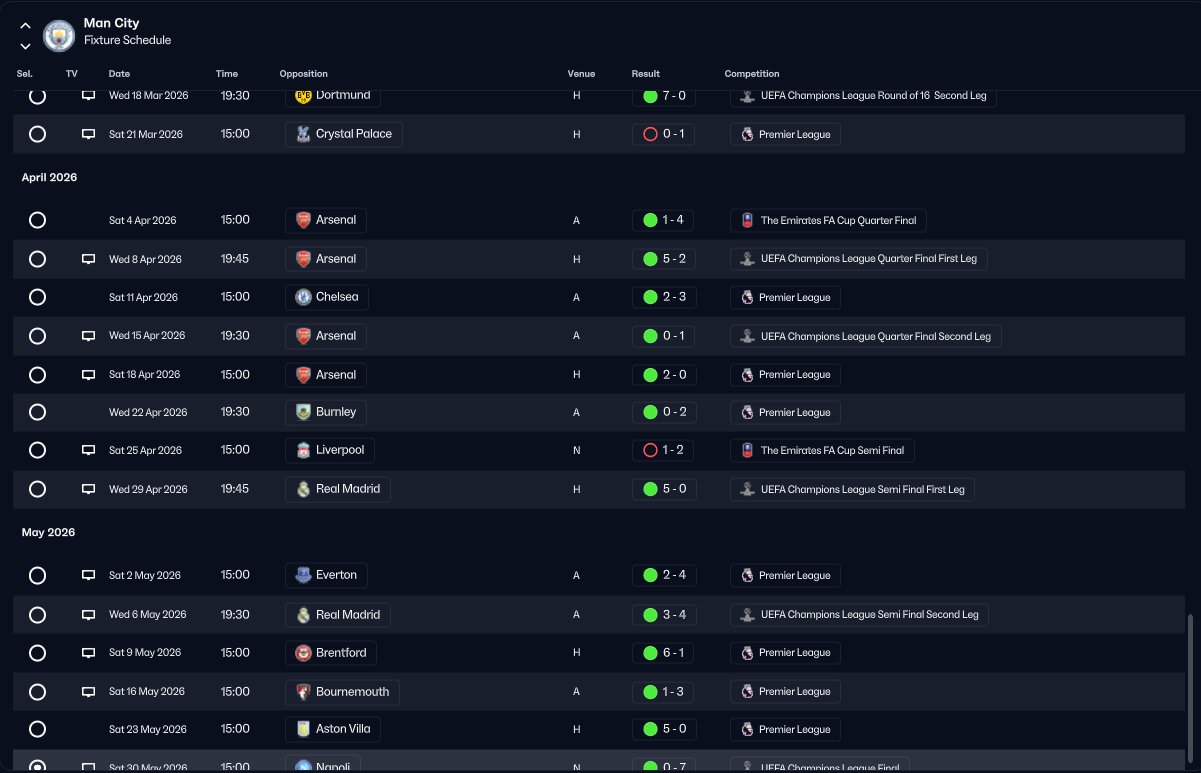Click FA Cup icon in Semi Final competition
This screenshot has width=1201, height=773.
[747, 450]
